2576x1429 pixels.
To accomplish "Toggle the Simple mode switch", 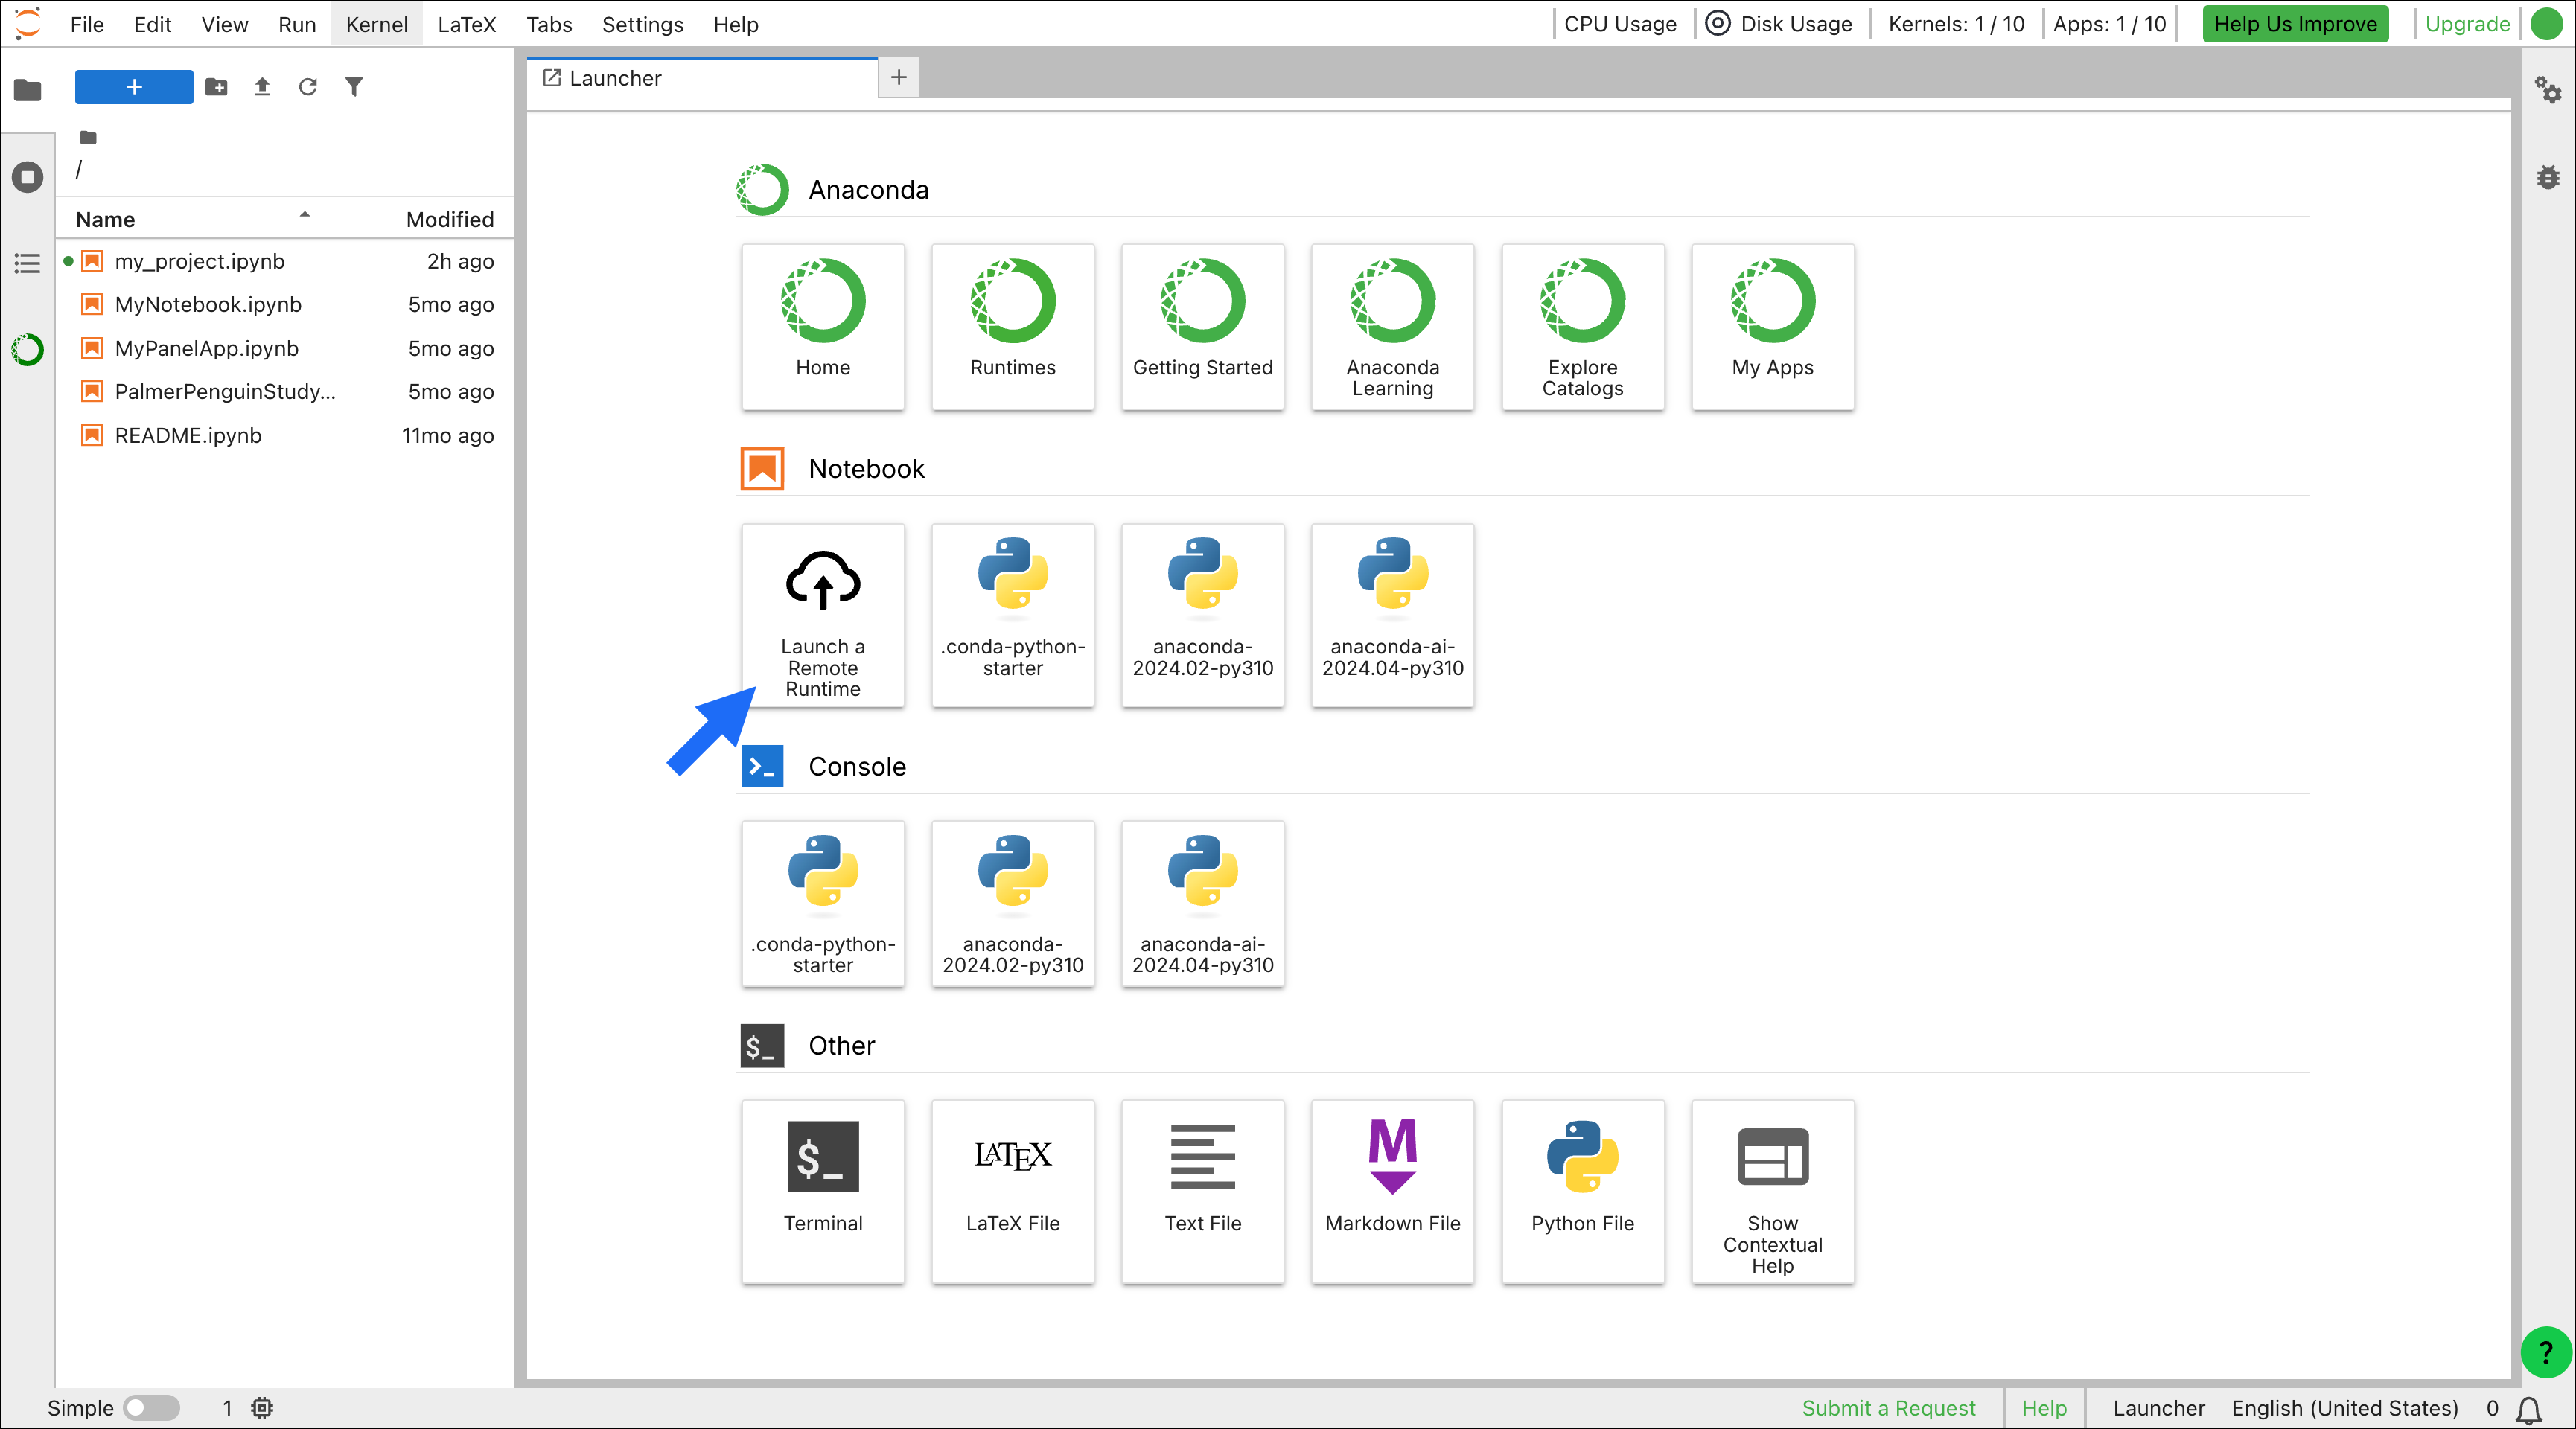I will coord(151,1408).
